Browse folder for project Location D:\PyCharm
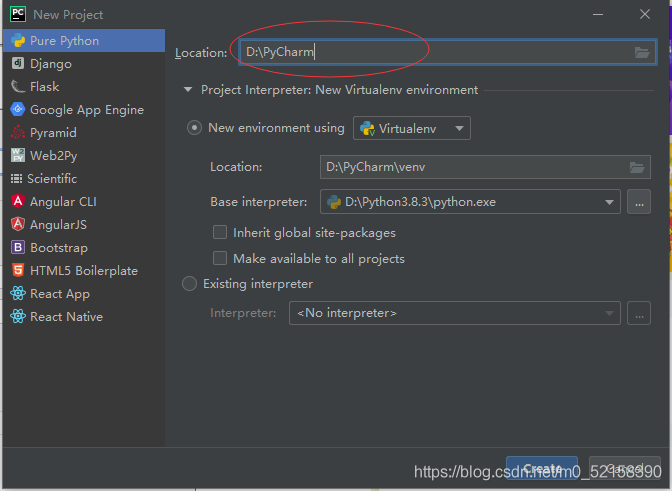 click(642, 53)
